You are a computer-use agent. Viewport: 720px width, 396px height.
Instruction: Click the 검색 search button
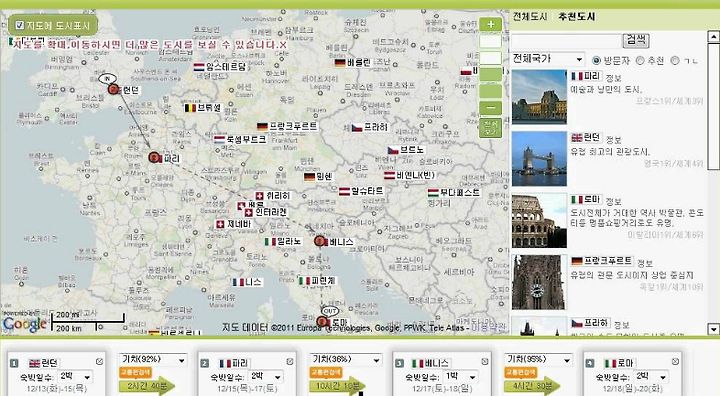coord(636,40)
